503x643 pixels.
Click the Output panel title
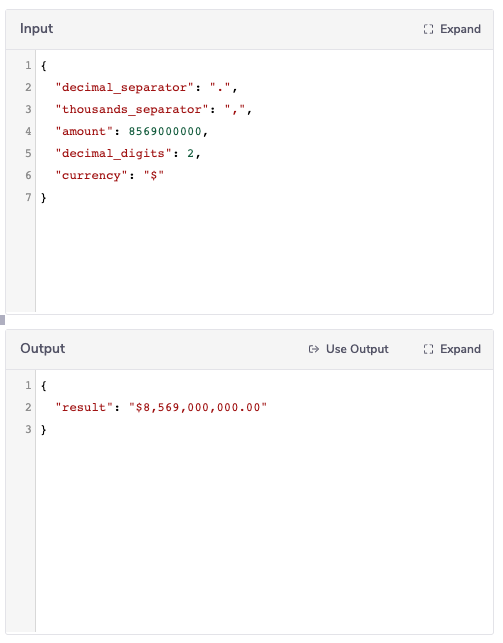coord(43,349)
